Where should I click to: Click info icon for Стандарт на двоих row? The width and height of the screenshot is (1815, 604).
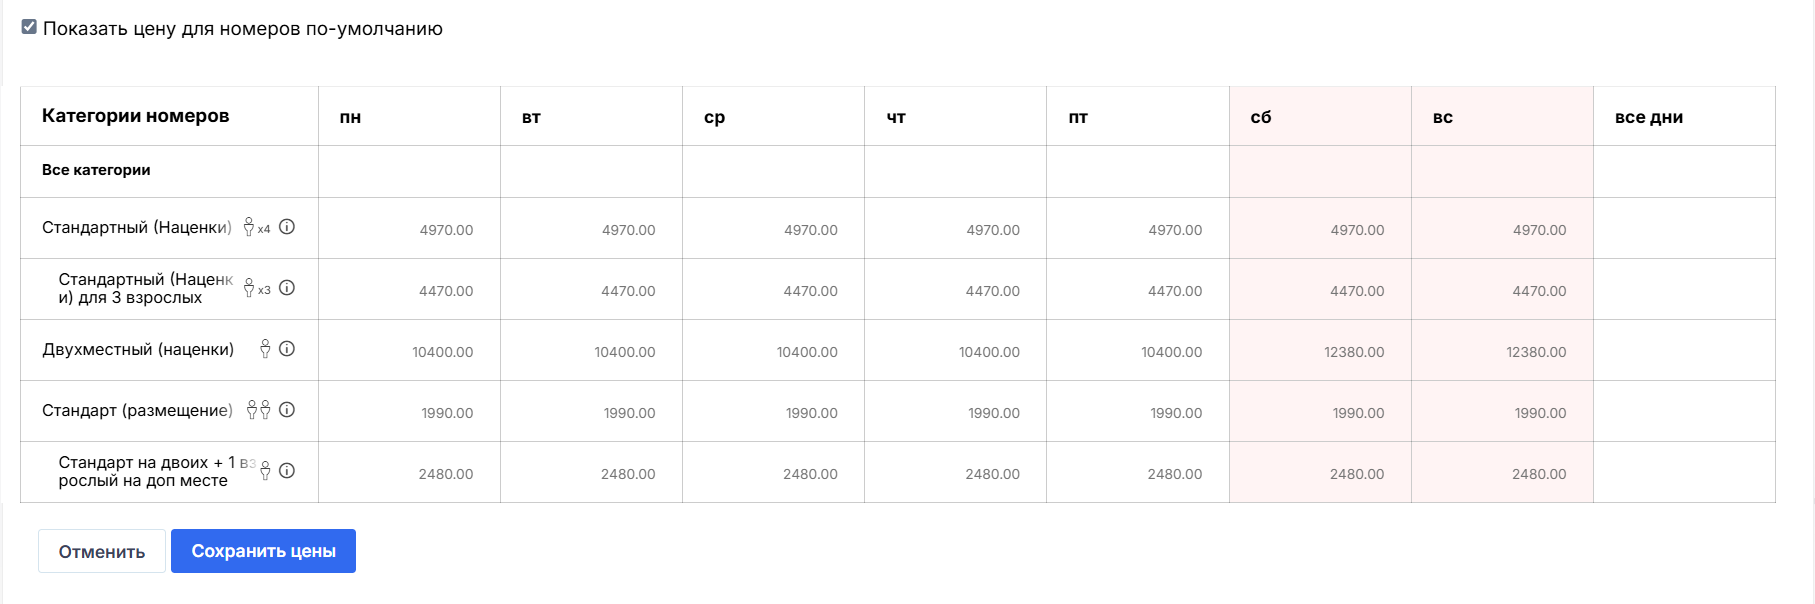tap(287, 471)
